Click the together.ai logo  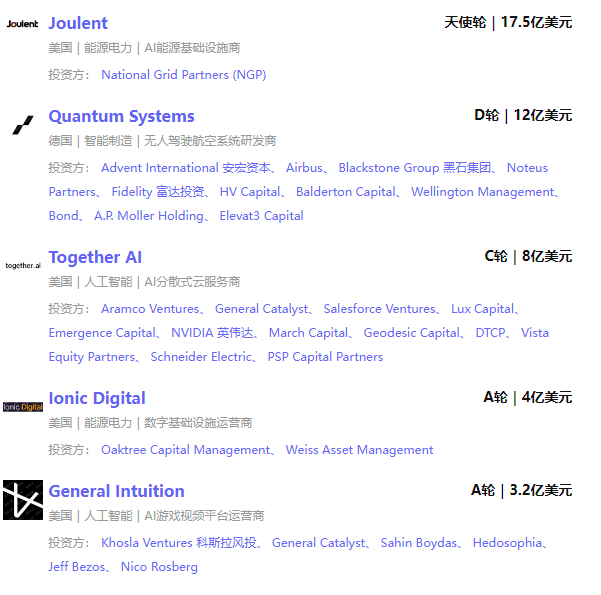pyautogui.click(x=23, y=265)
